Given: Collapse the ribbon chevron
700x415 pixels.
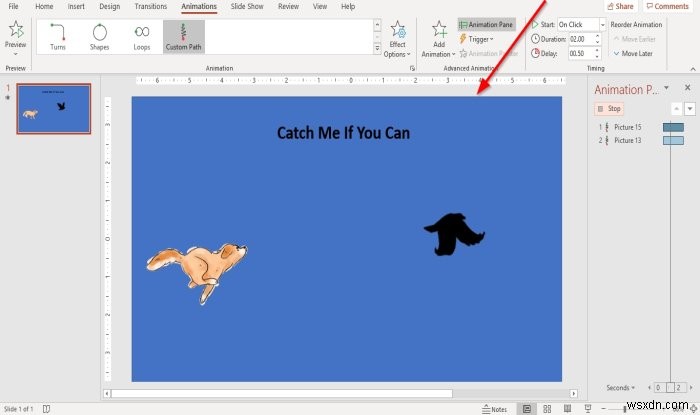Looking at the screenshot, I should click(692, 69).
